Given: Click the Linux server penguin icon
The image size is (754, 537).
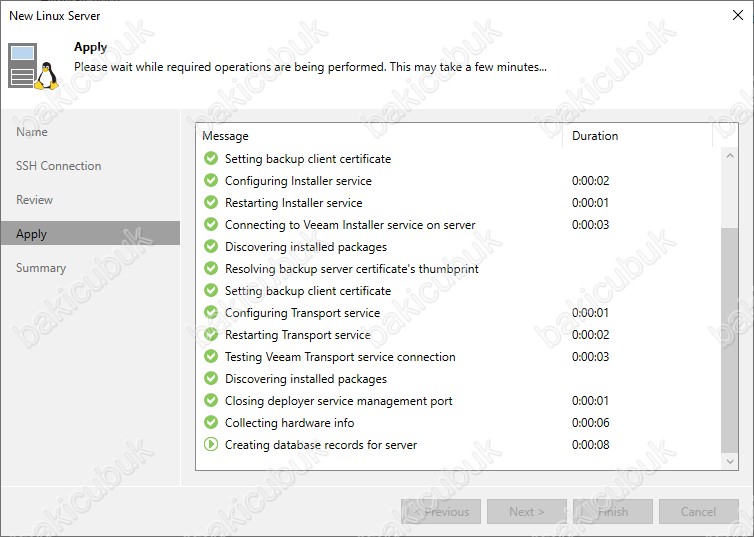Looking at the screenshot, I should coord(33,66).
